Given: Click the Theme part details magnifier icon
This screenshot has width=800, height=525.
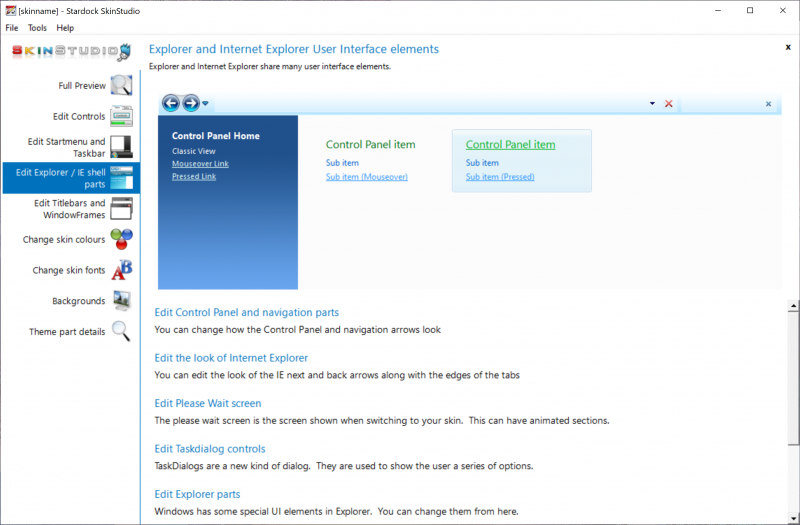Looking at the screenshot, I should point(121,331).
